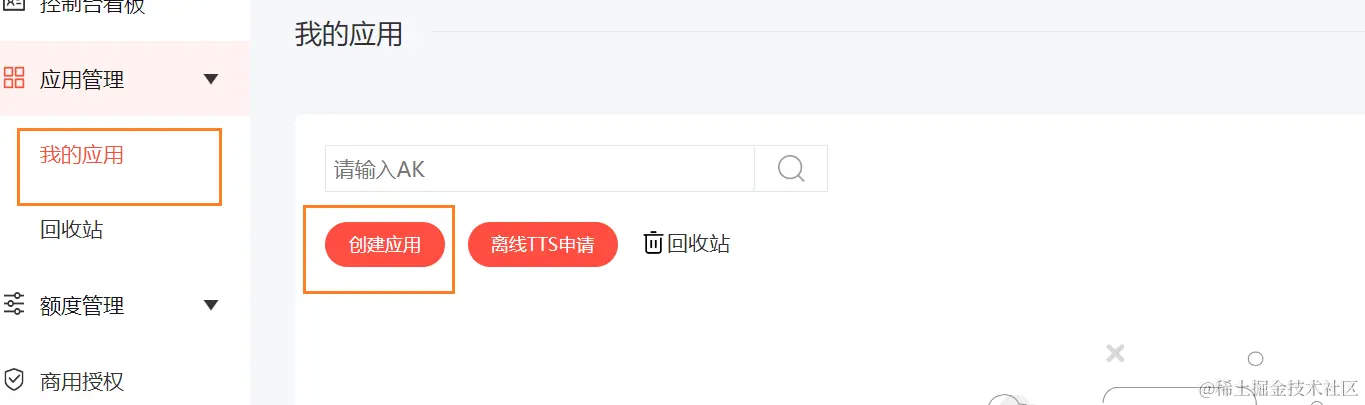
Task: Expand 额度管理 with its arrow
Action: pyautogui.click(x=210, y=305)
